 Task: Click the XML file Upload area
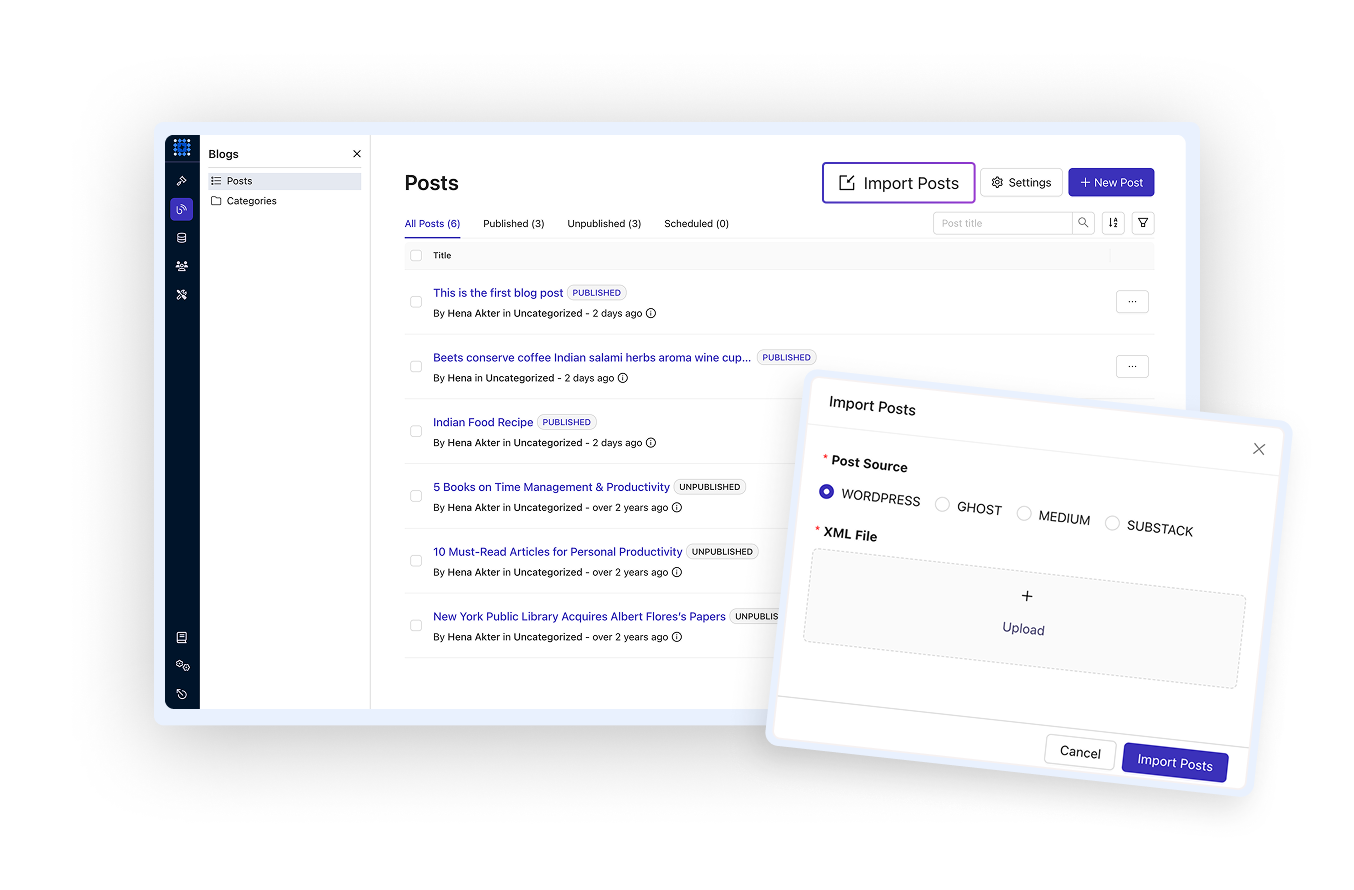[1023, 614]
